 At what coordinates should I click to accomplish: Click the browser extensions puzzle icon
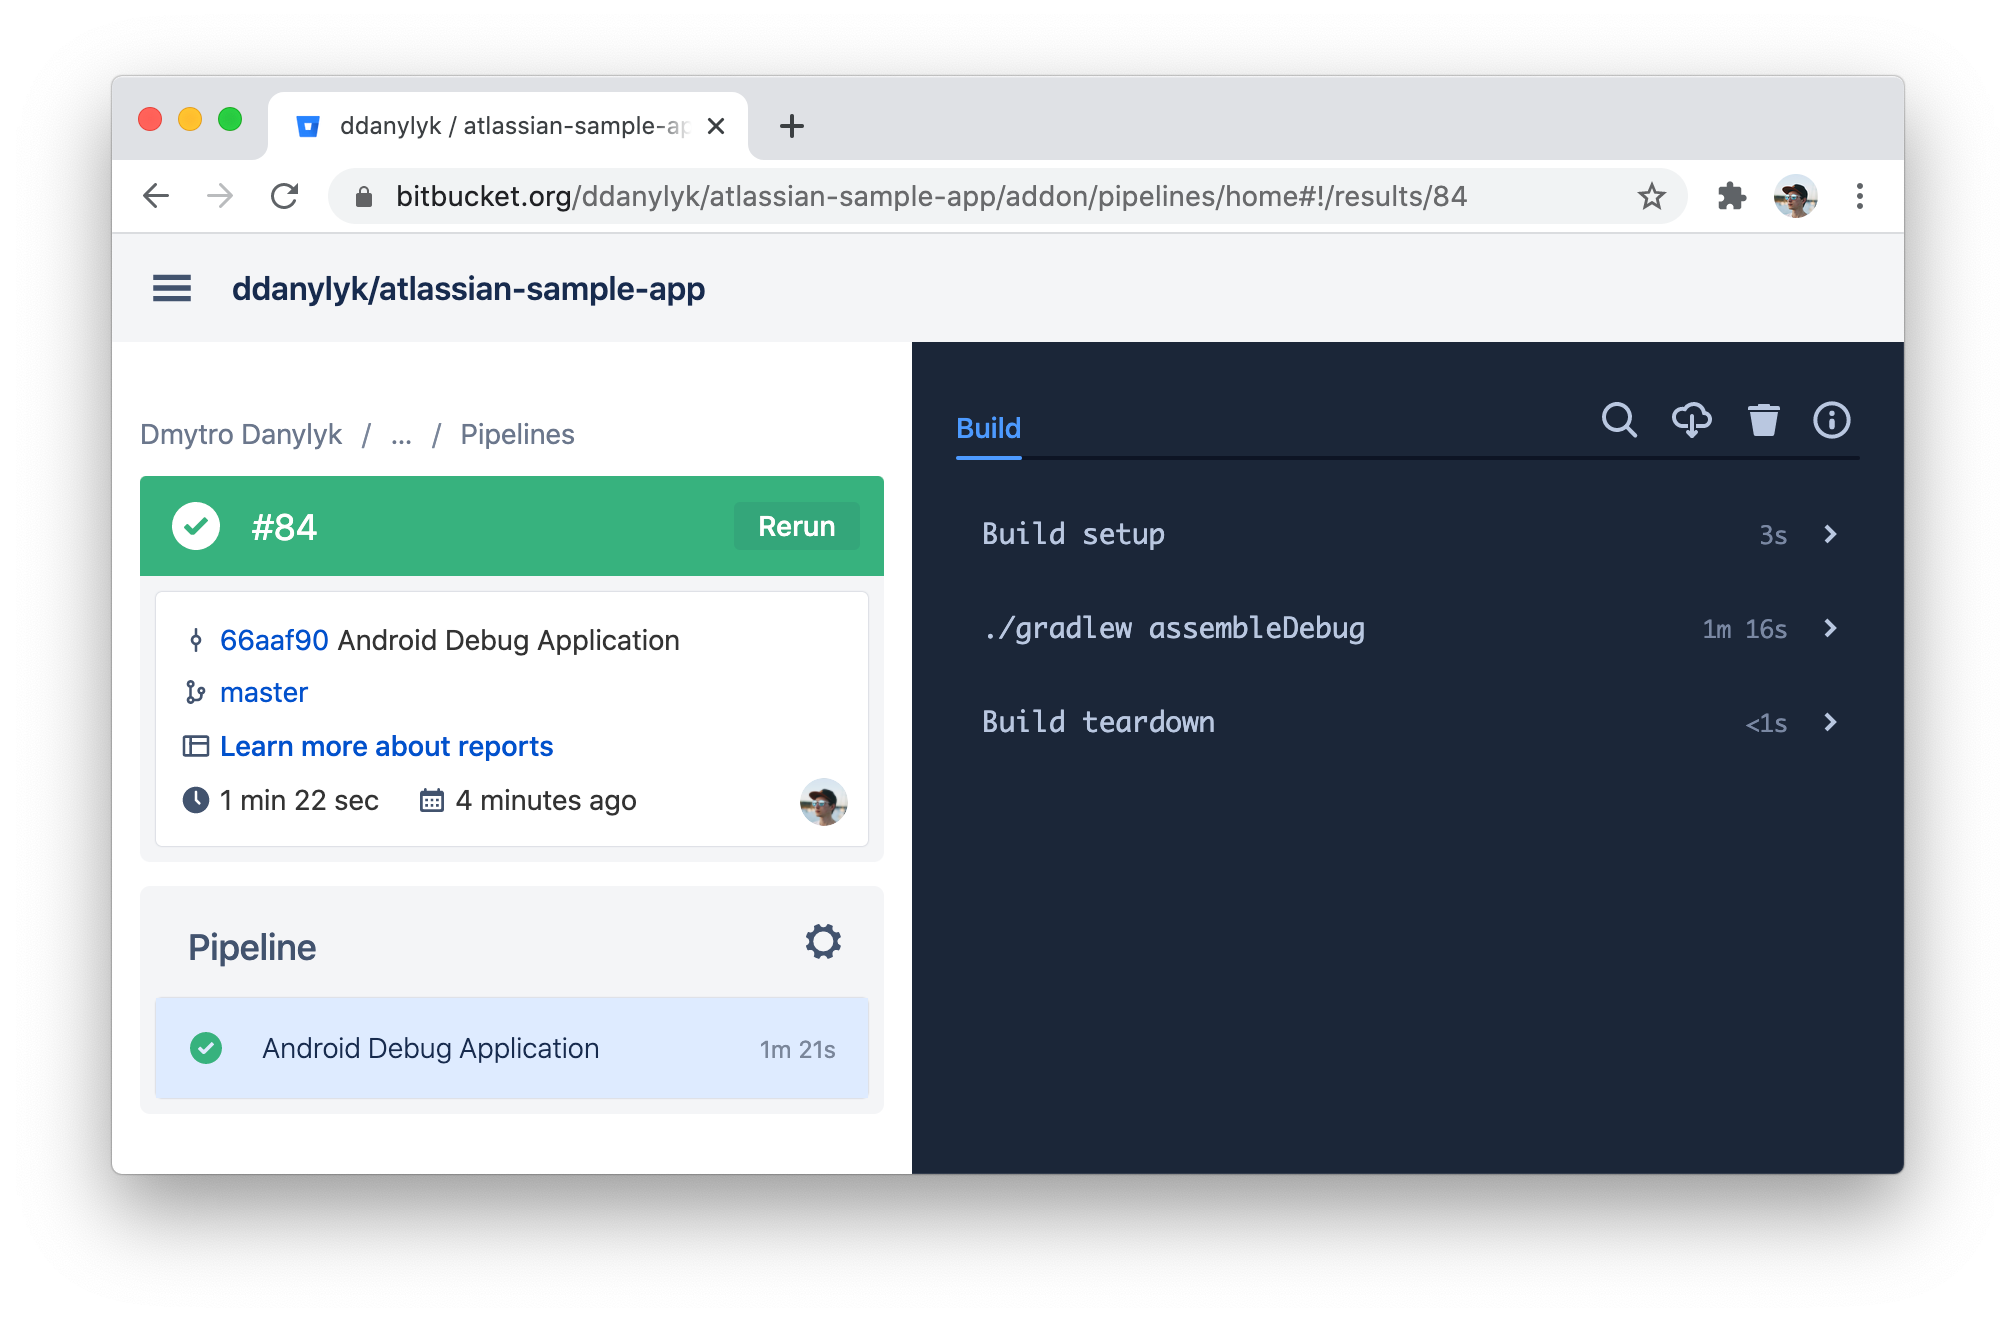pos(1731,197)
